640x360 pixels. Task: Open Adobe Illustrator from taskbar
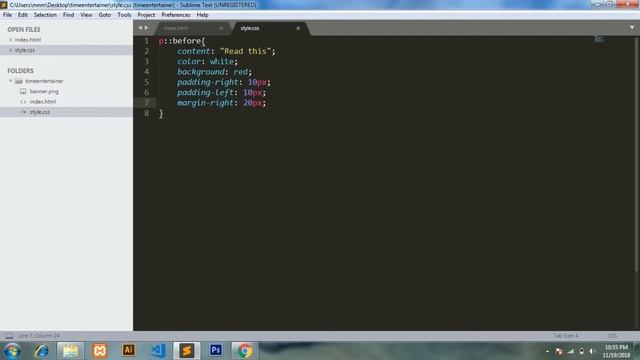coord(129,350)
